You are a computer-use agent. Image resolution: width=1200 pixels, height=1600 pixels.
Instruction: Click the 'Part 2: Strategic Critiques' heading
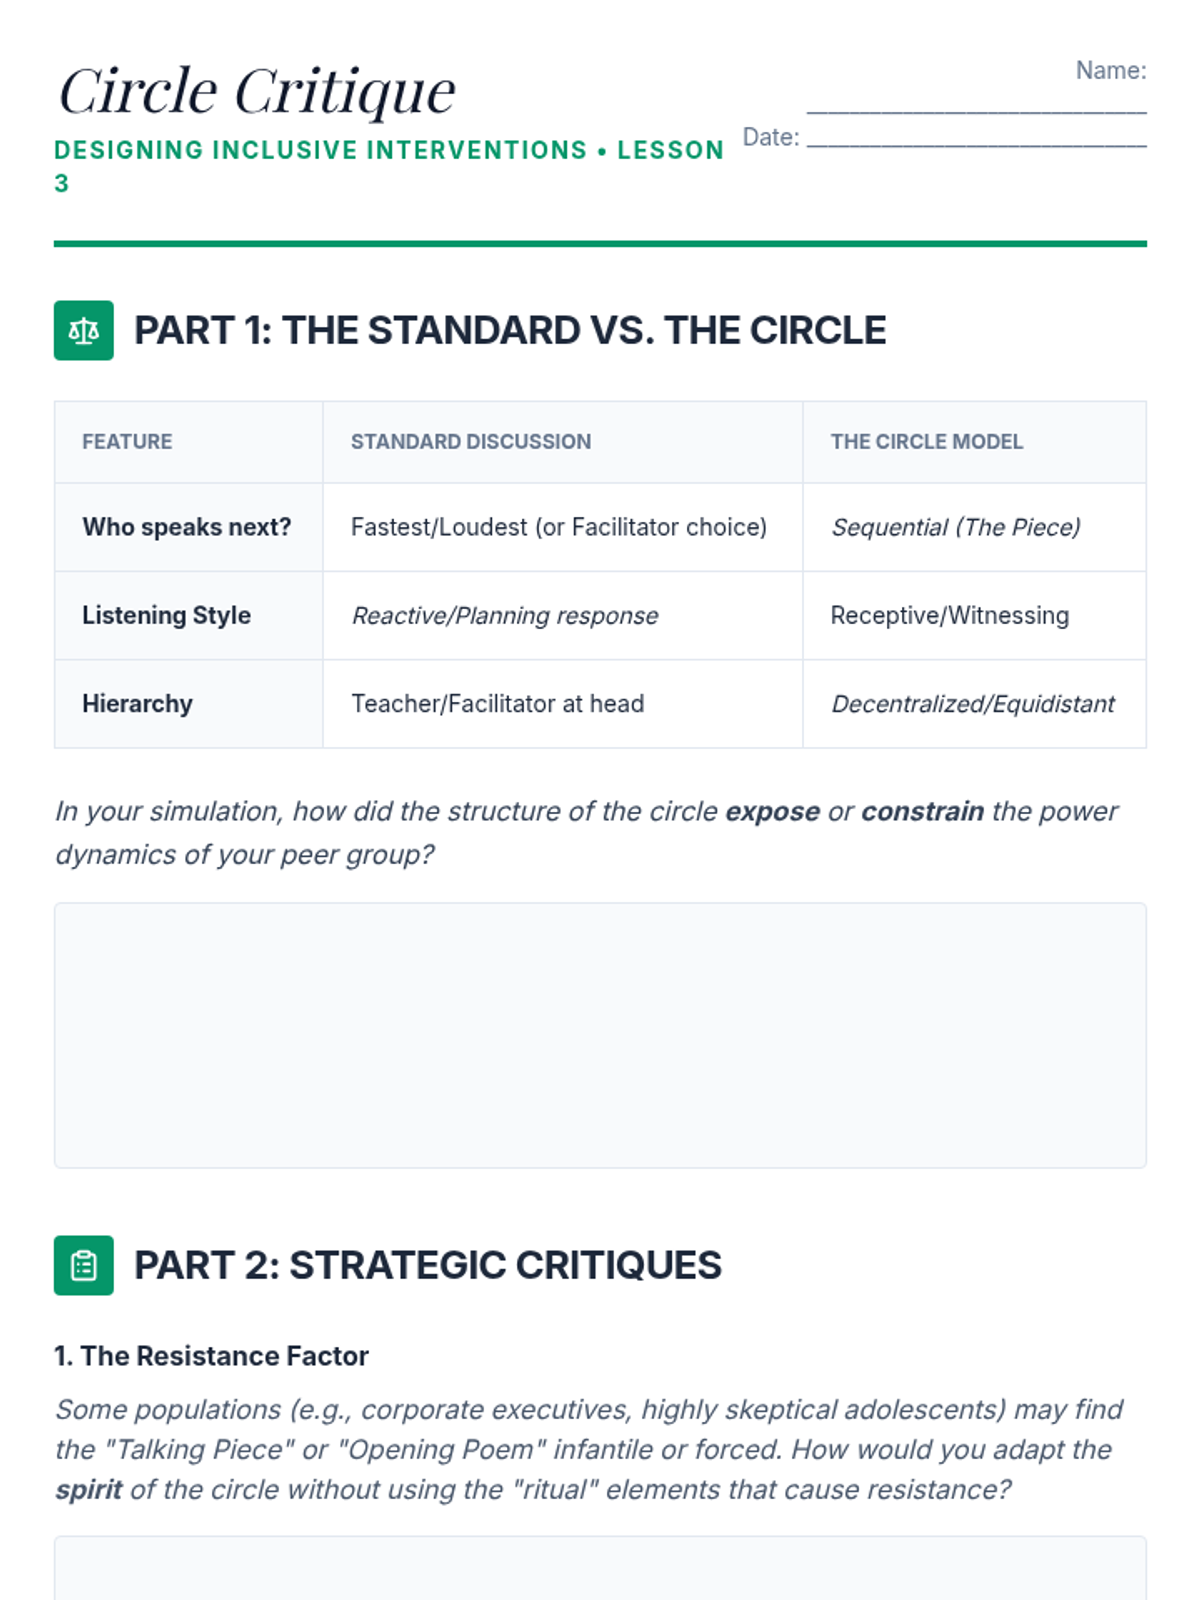[x=427, y=1265]
